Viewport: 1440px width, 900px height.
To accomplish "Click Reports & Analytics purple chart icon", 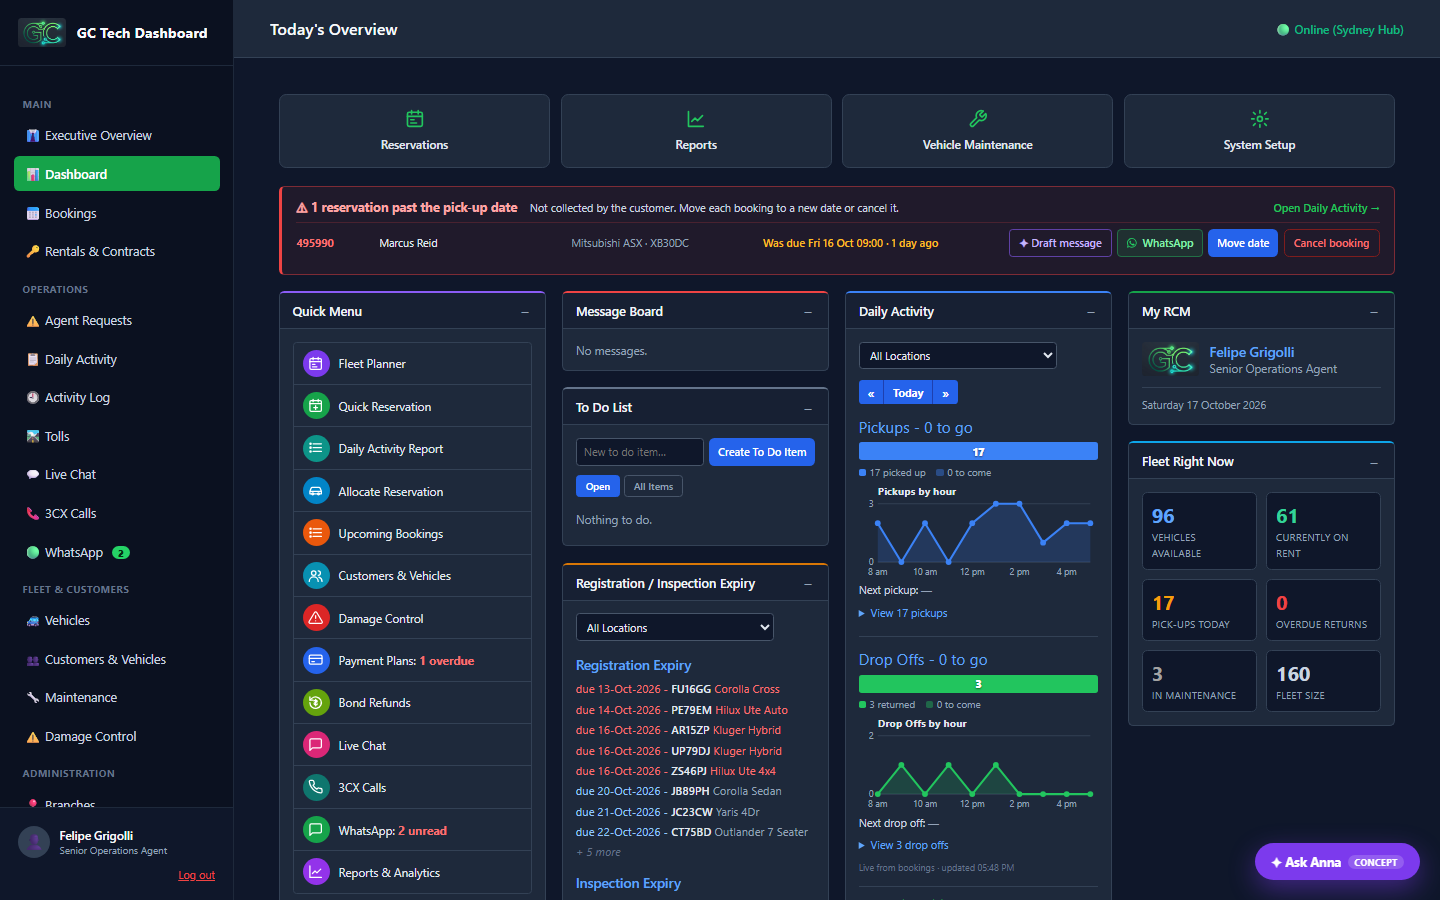I will click(316, 872).
